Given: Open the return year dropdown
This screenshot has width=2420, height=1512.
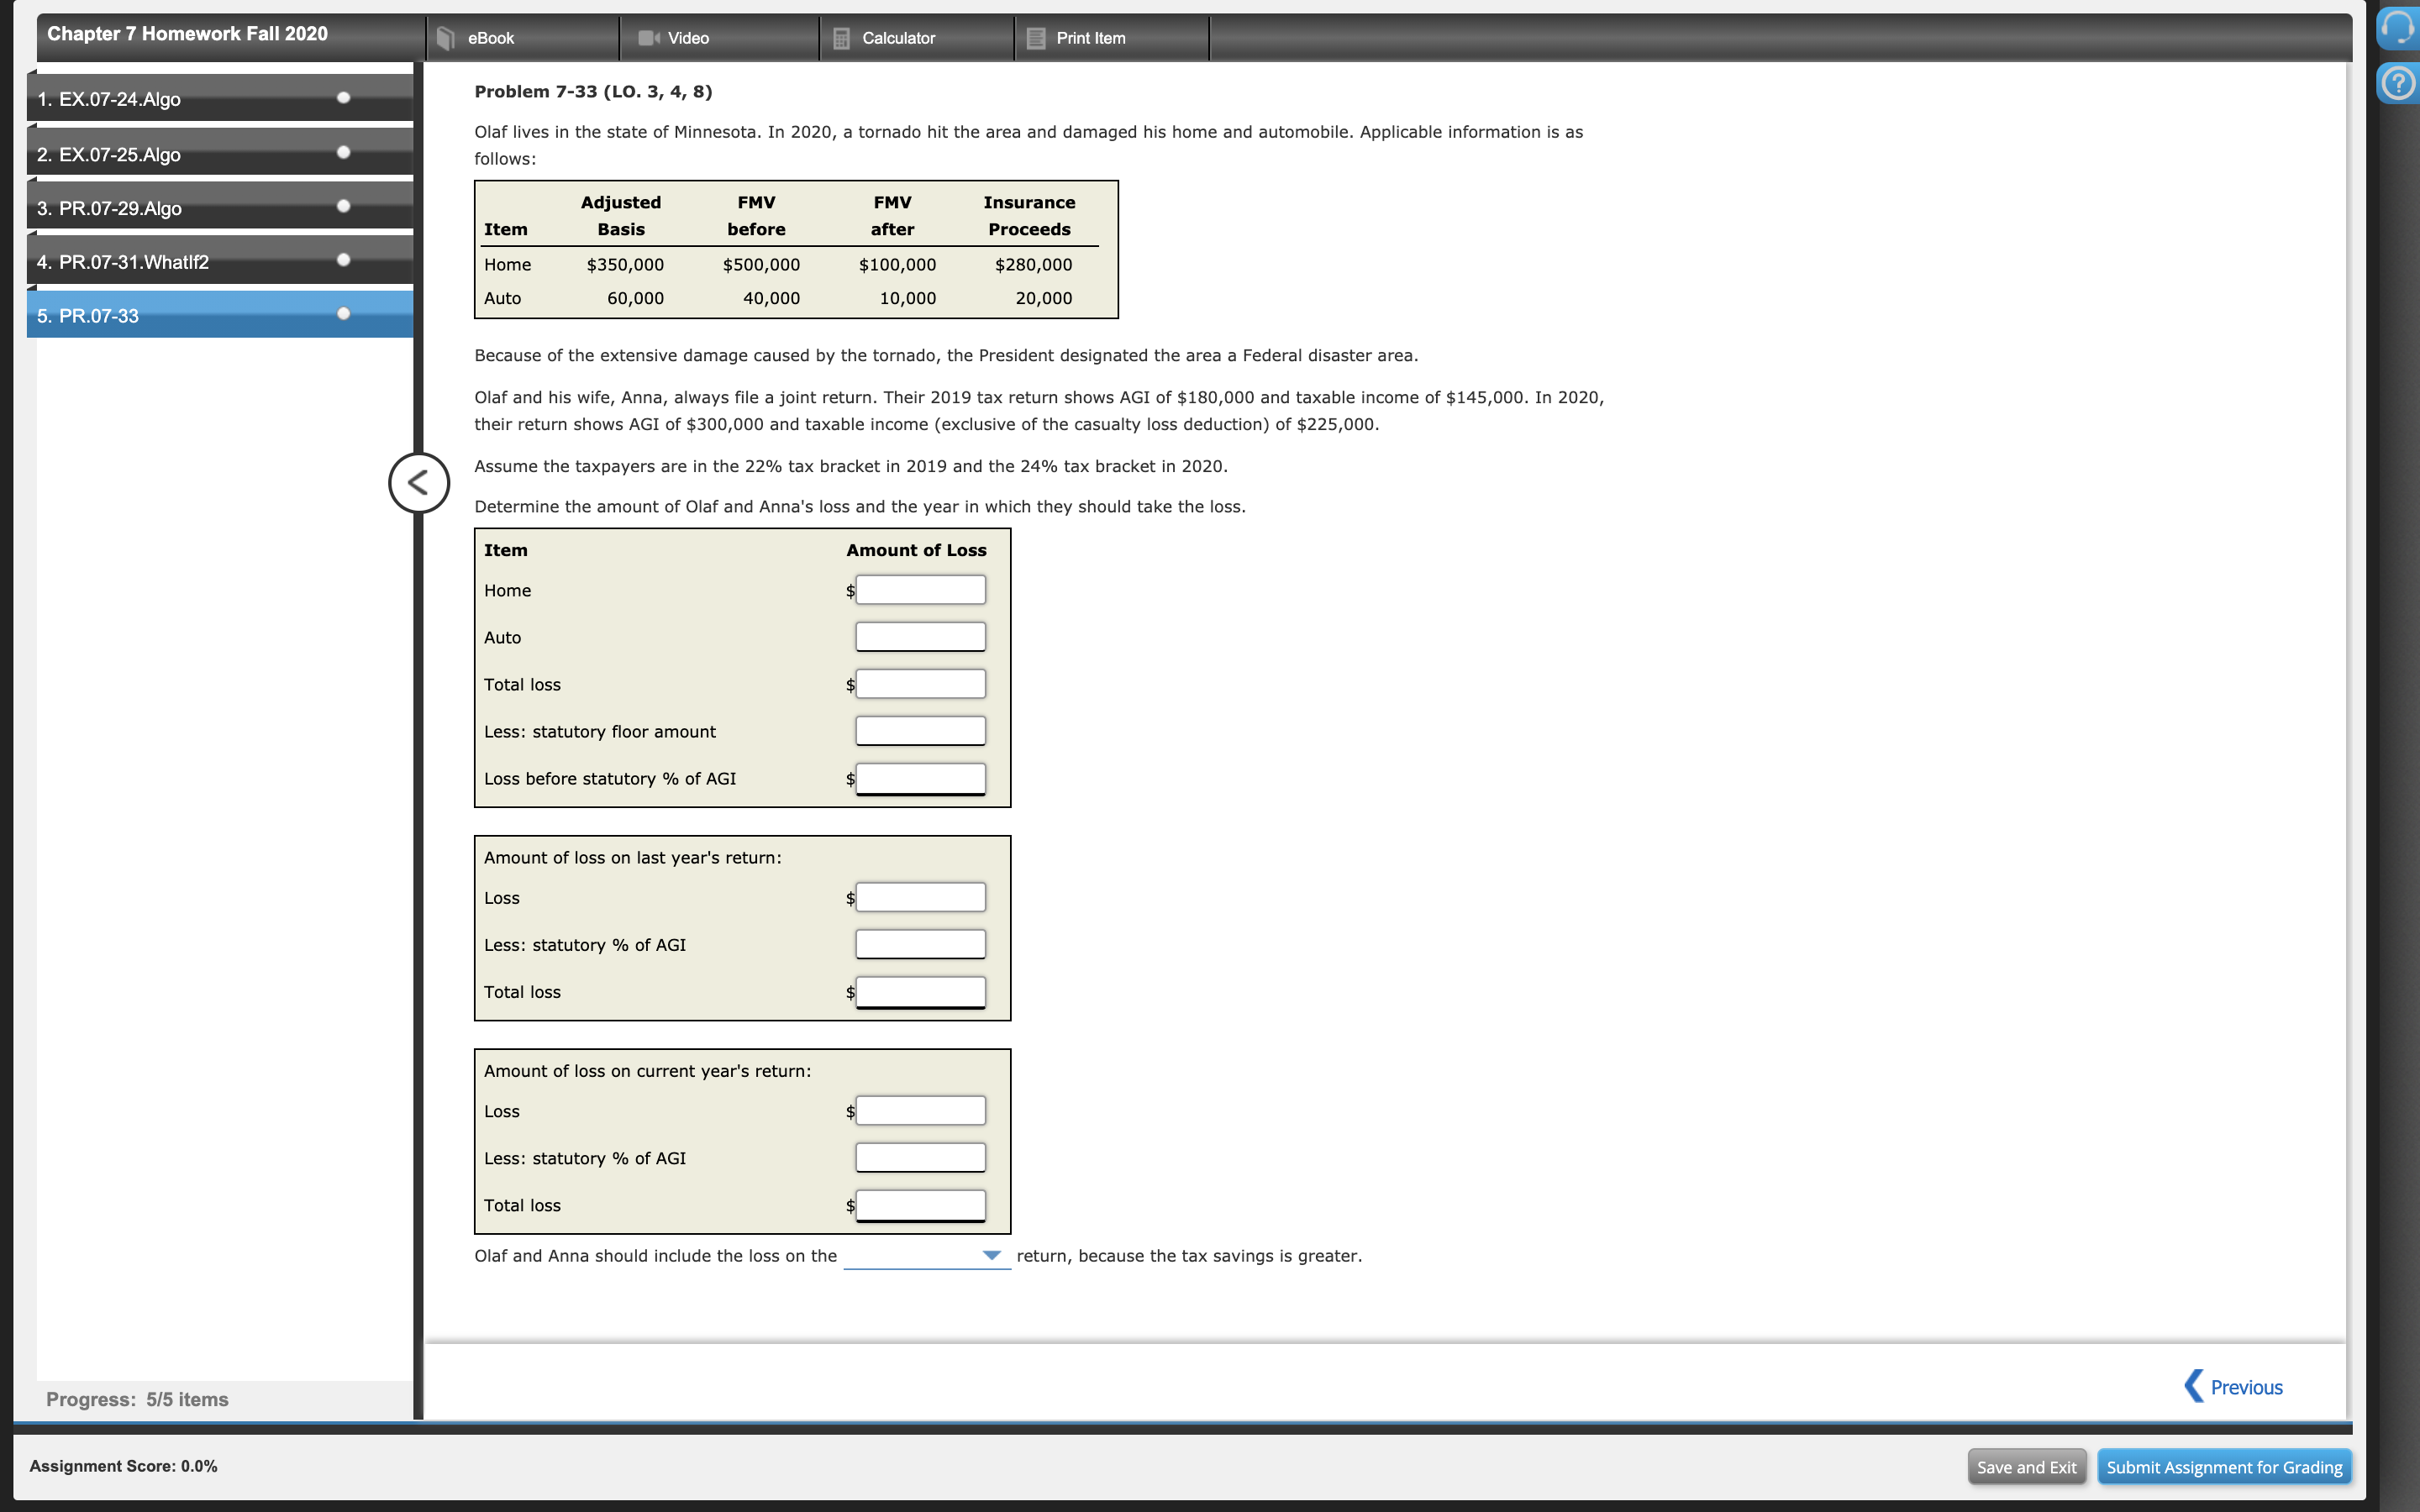Looking at the screenshot, I should (x=926, y=1256).
